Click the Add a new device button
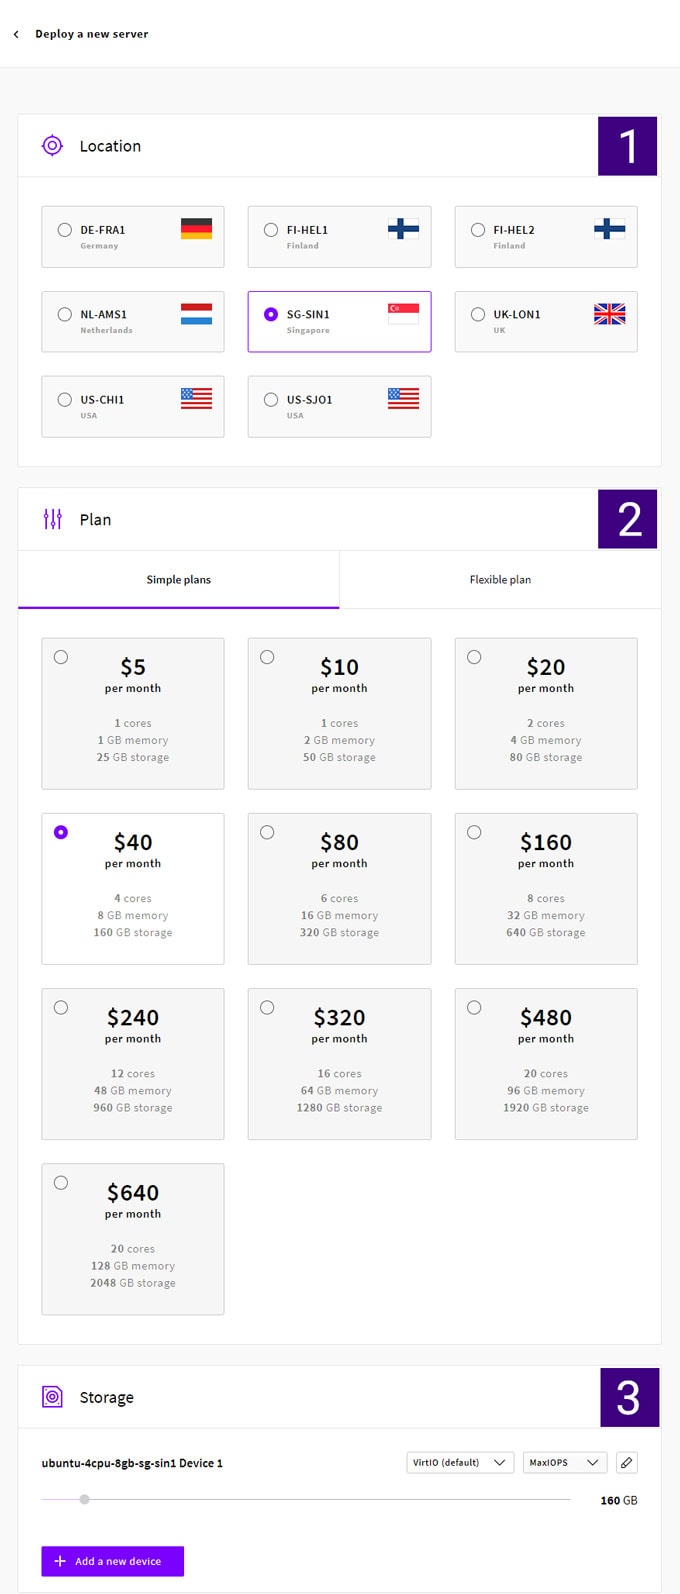Screen dimensions: 680x1594 coord(112,1561)
